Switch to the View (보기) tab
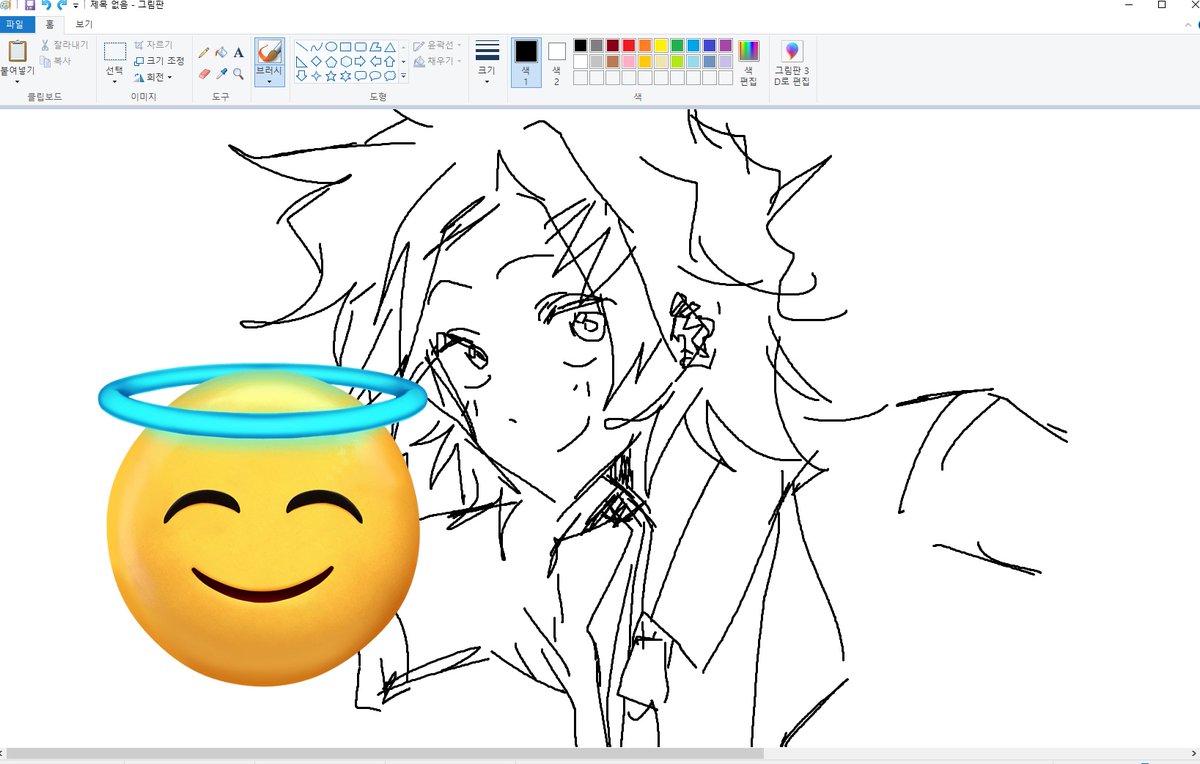This screenshot has height=764, width=1200. click(x=84, y=24)
